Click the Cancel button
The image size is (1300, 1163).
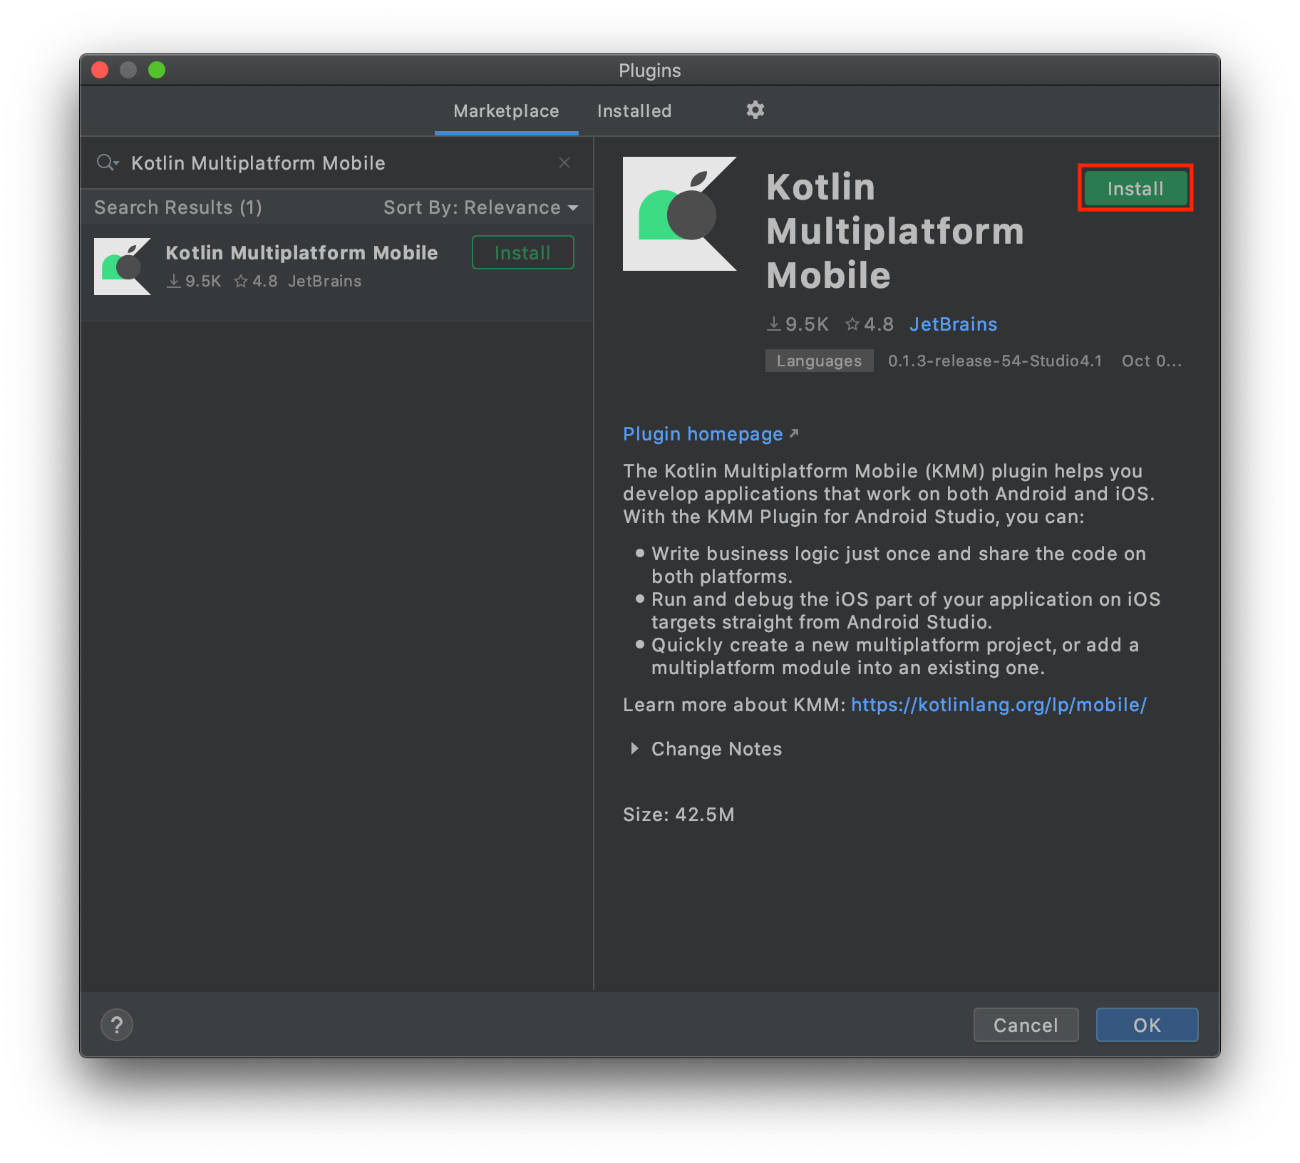[x=1026, y=1025]
